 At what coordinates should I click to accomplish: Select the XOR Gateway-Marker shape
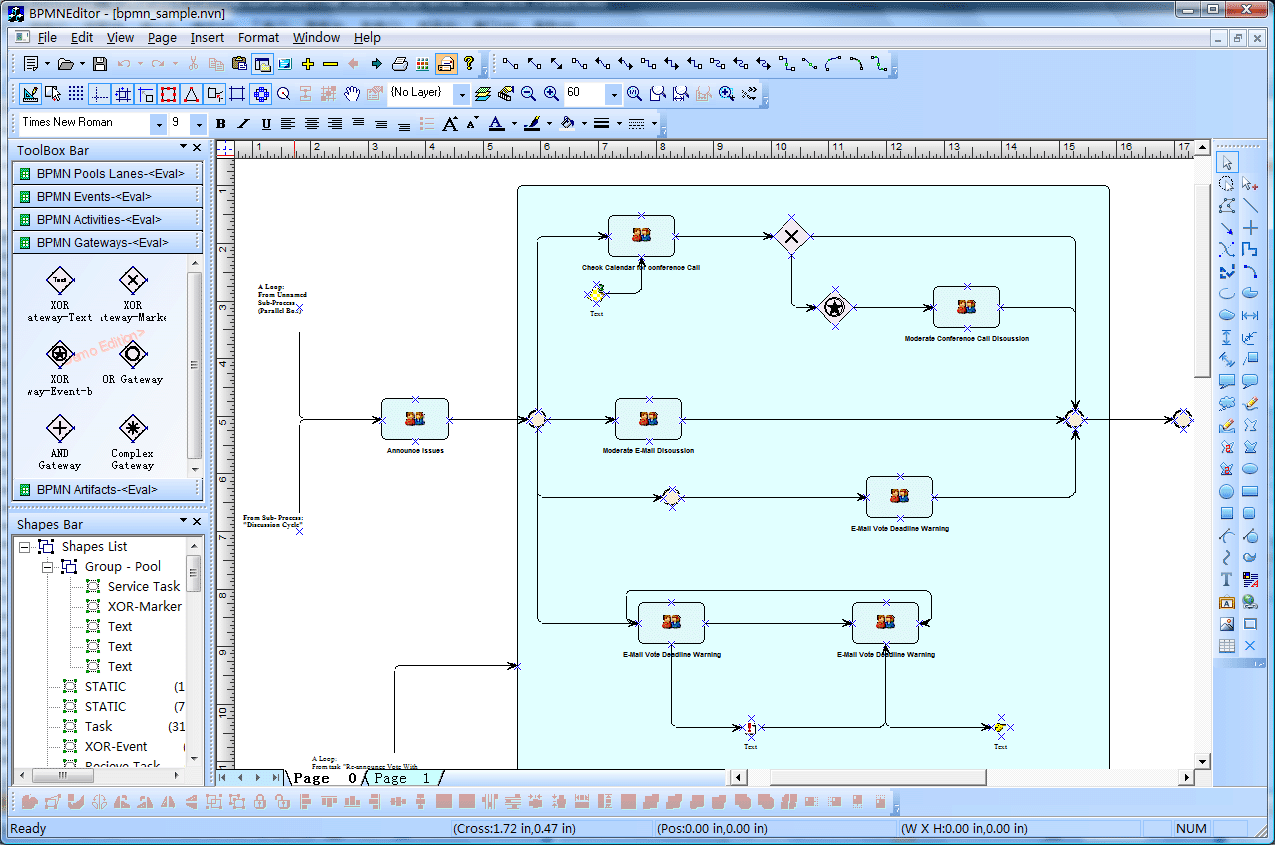tap(132, 294)
